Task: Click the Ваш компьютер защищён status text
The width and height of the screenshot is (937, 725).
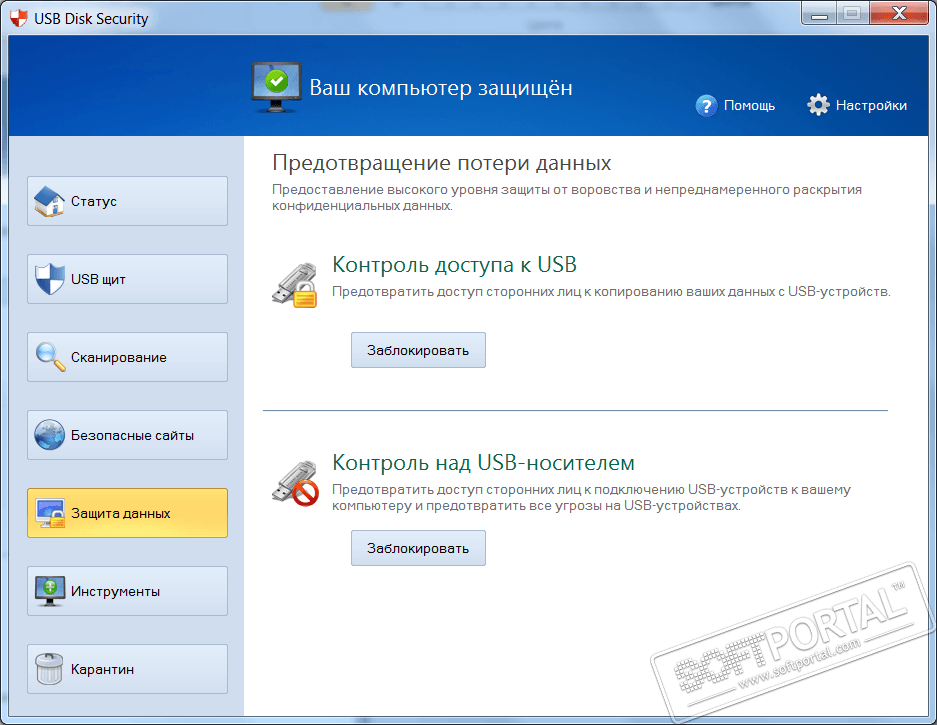Action: [x=441, y=88]
